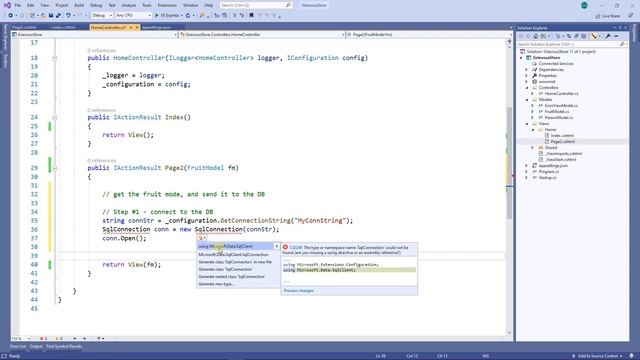This screenshot has height=360, width=640.
Task: Open the Find Symbol Results tab
Action: pos(64,347)
